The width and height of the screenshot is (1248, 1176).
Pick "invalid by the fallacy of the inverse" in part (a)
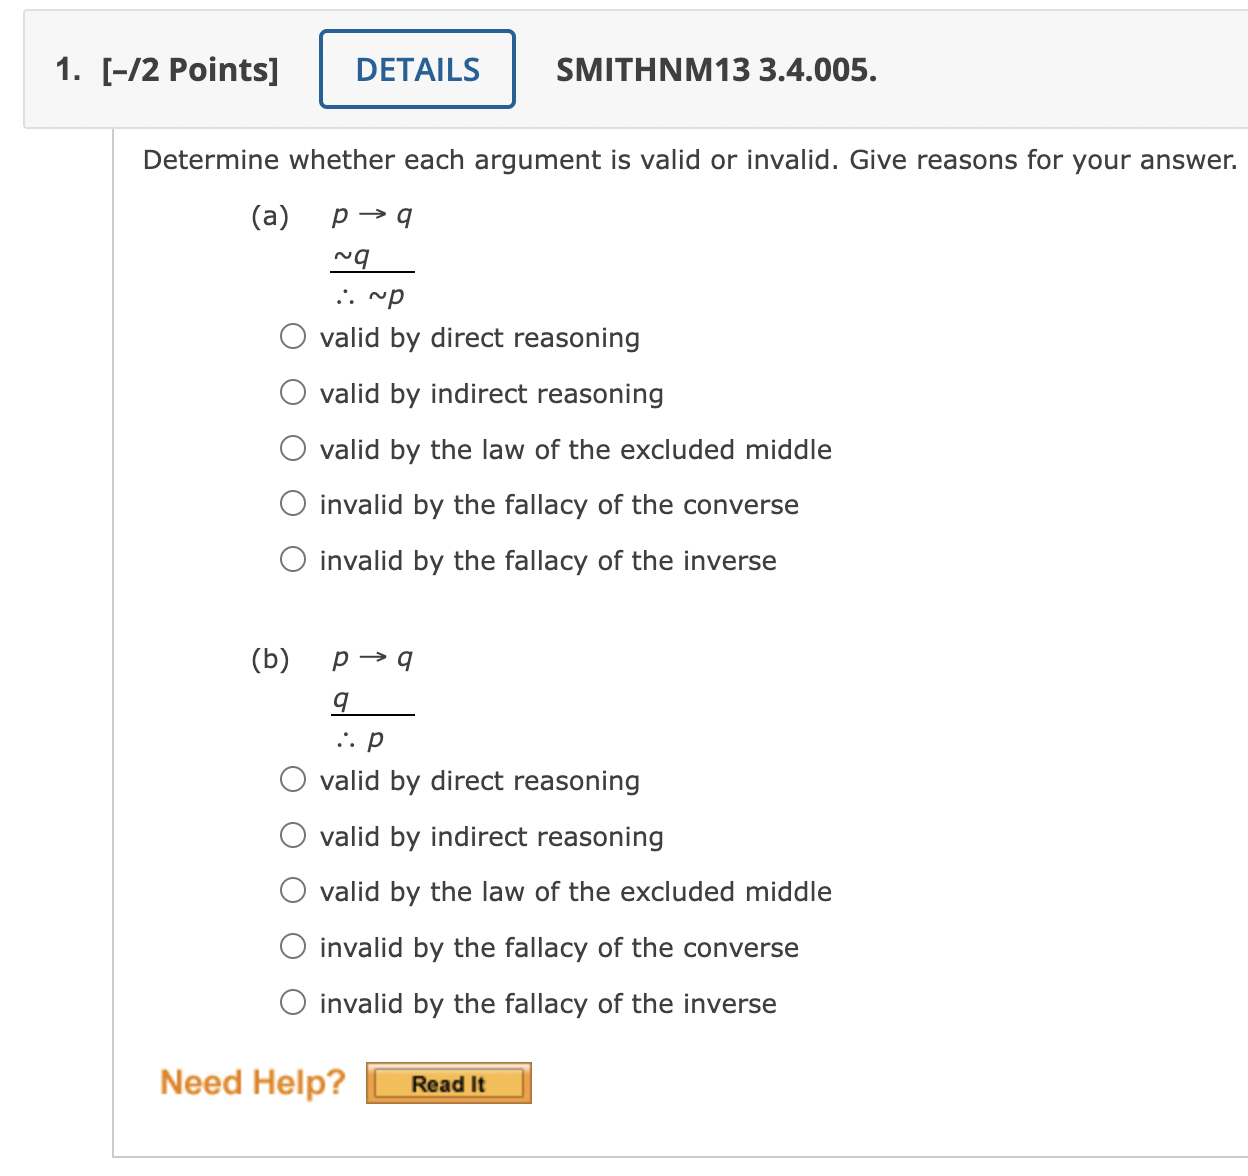[x=293, y=559]
